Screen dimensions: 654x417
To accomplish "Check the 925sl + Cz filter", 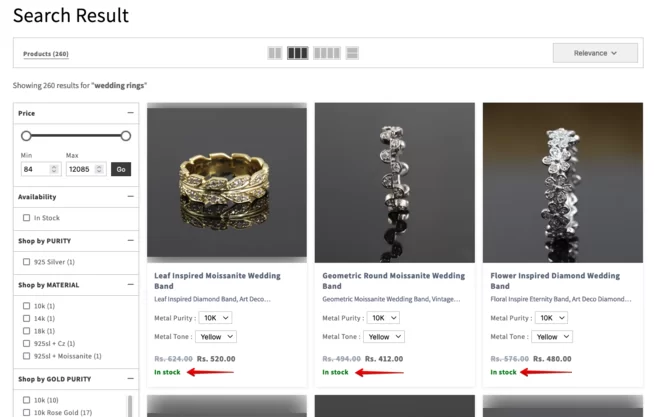I will coord(27,344).
